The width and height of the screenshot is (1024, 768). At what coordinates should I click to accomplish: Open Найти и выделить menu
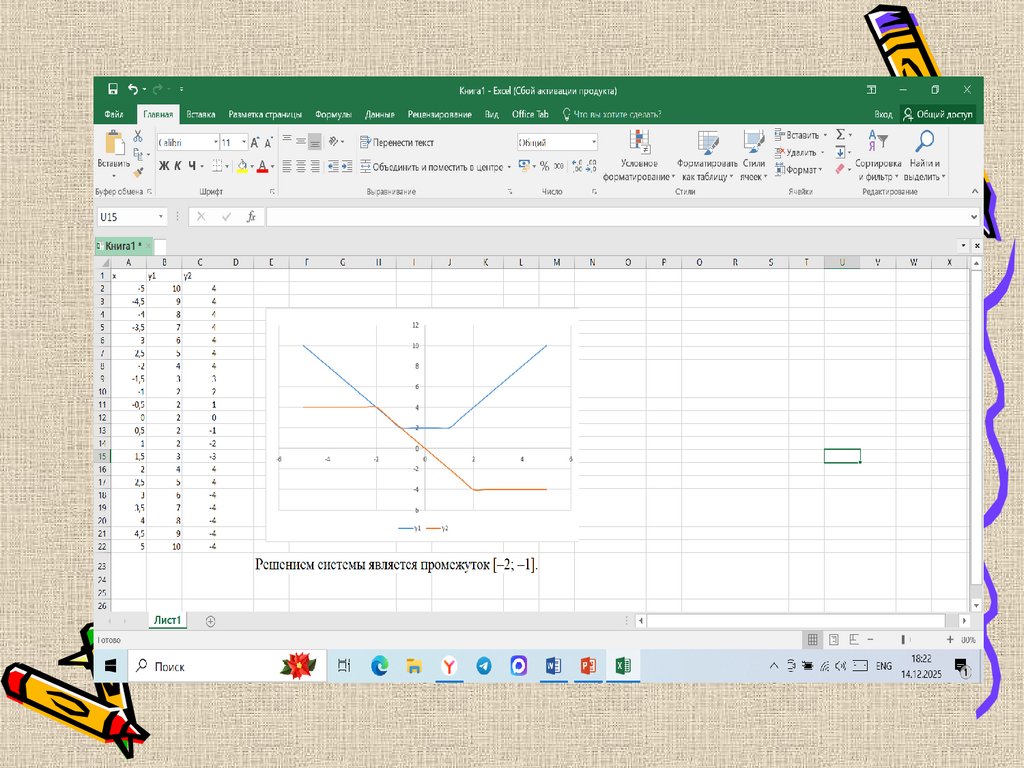(925, 155)
